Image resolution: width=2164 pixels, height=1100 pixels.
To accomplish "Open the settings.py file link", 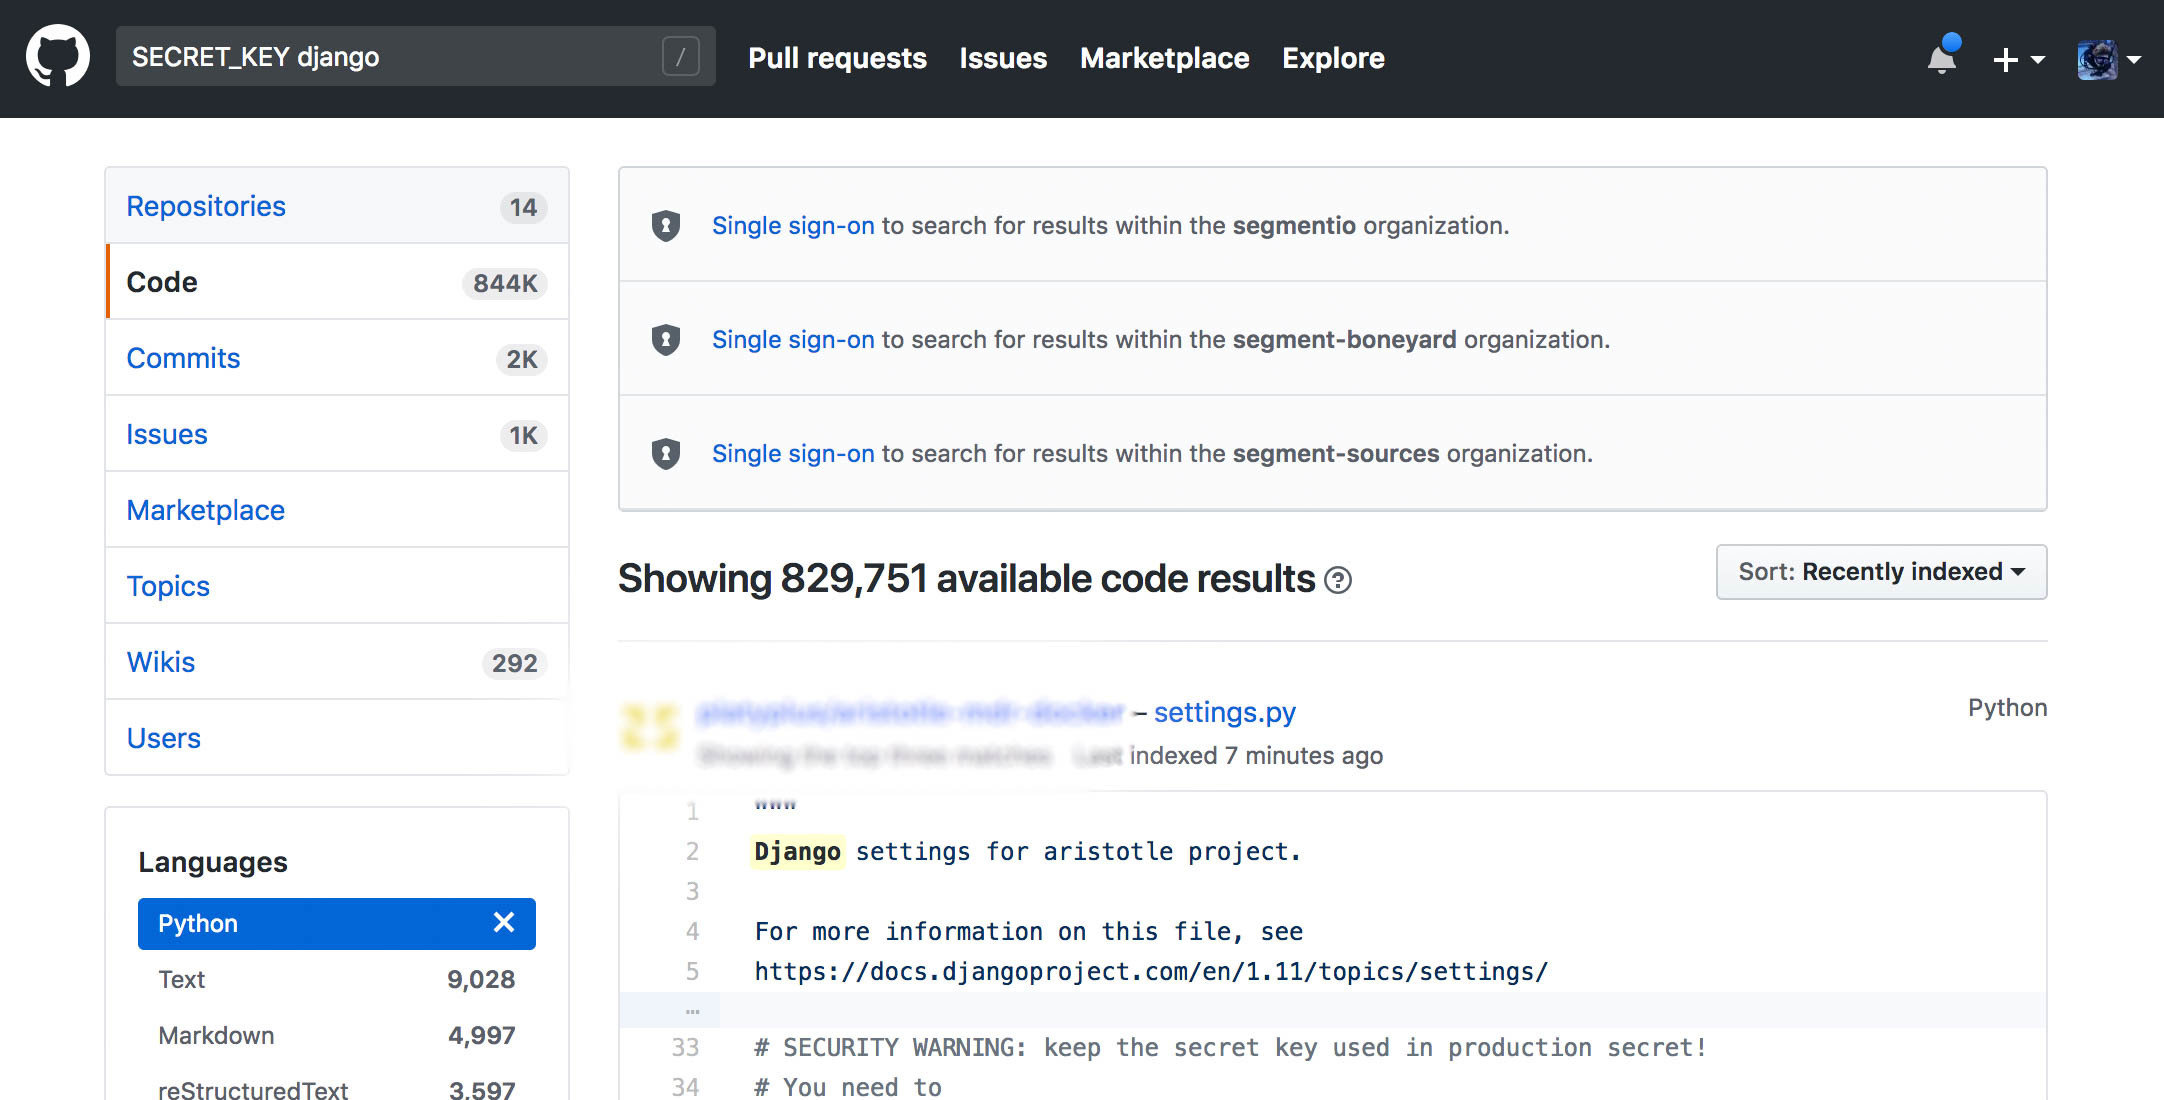I will [x=1224, y=712].
